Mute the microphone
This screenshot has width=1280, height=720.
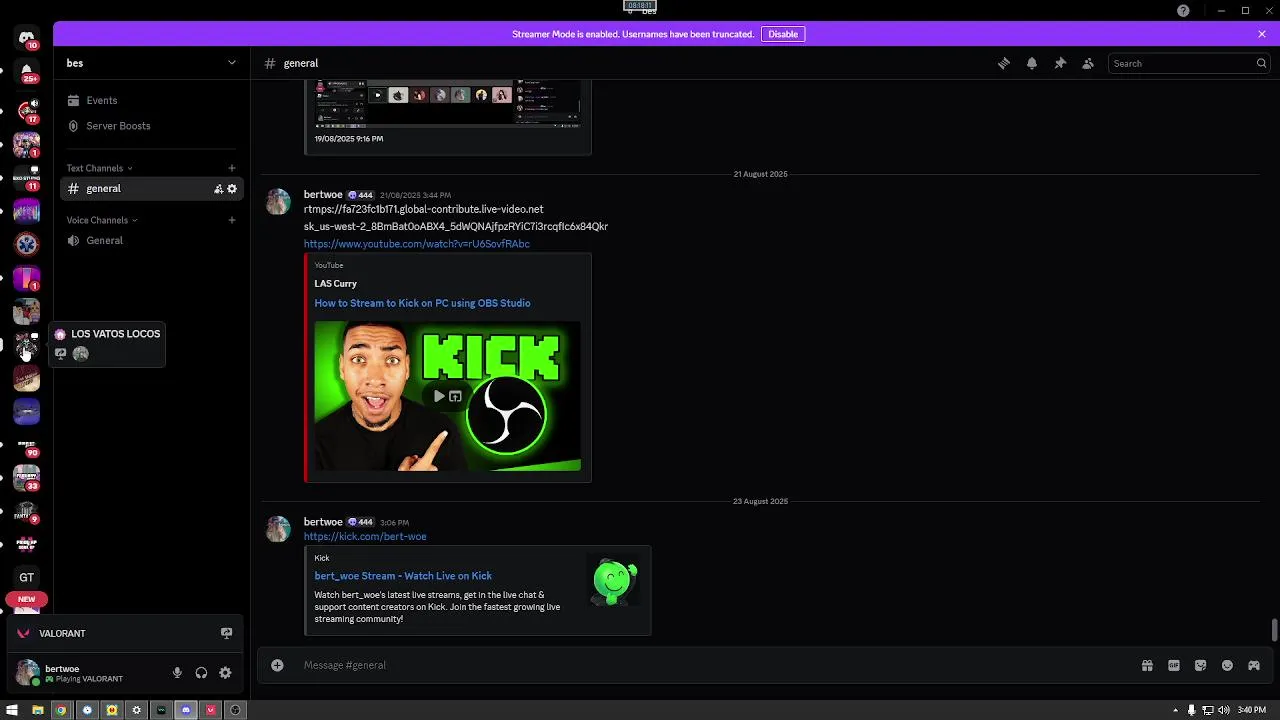coord(177,673)
